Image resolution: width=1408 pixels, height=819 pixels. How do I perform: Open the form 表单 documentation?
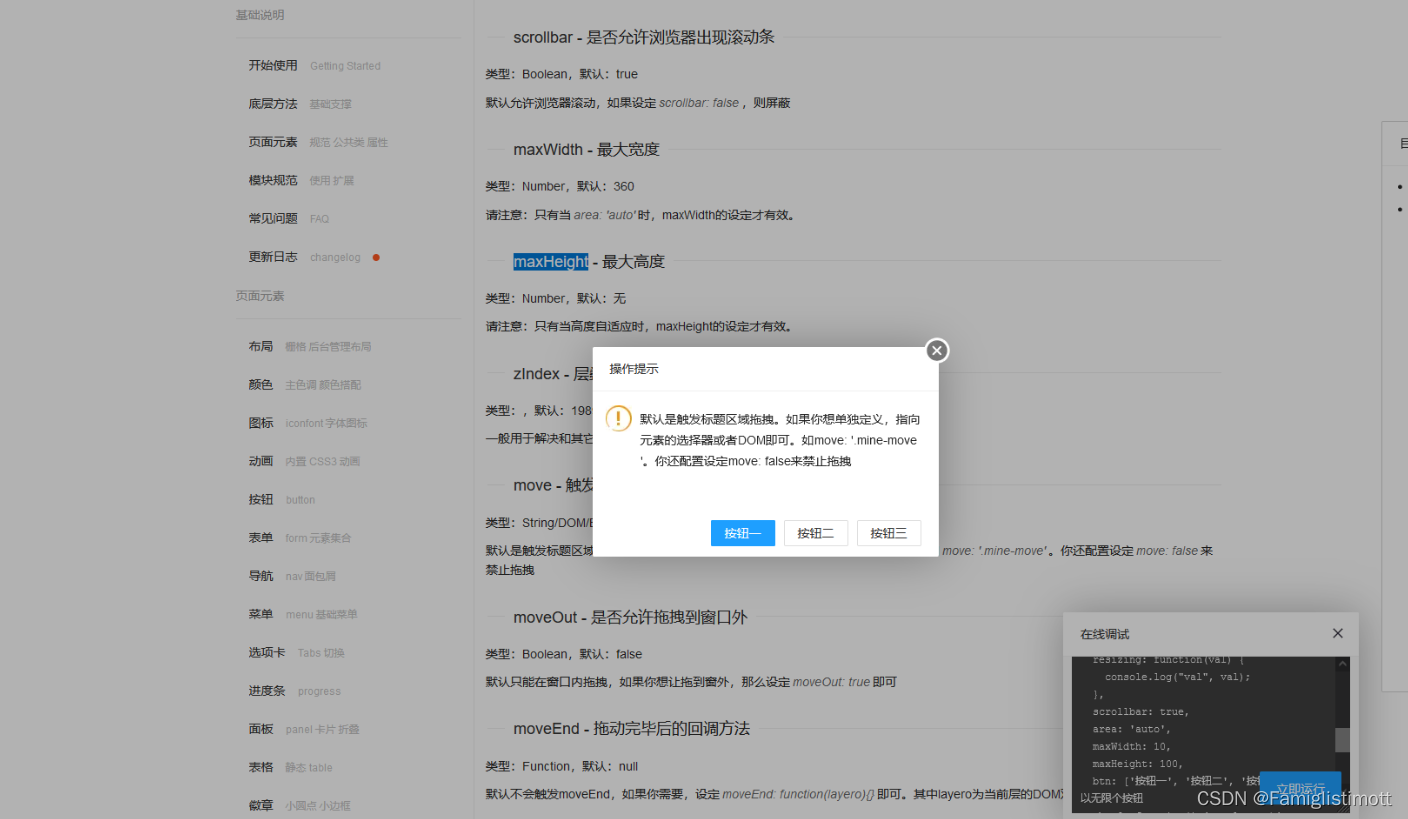pyautogui.click(x=260, y=537)
